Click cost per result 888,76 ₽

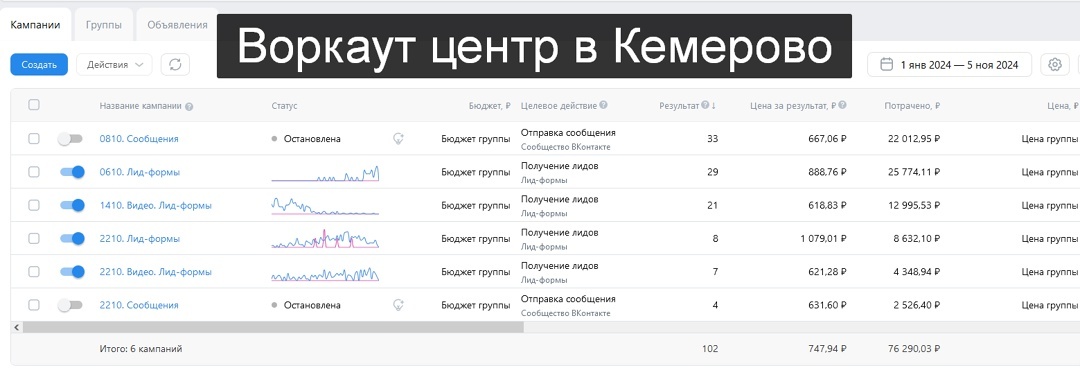(827, 172)
